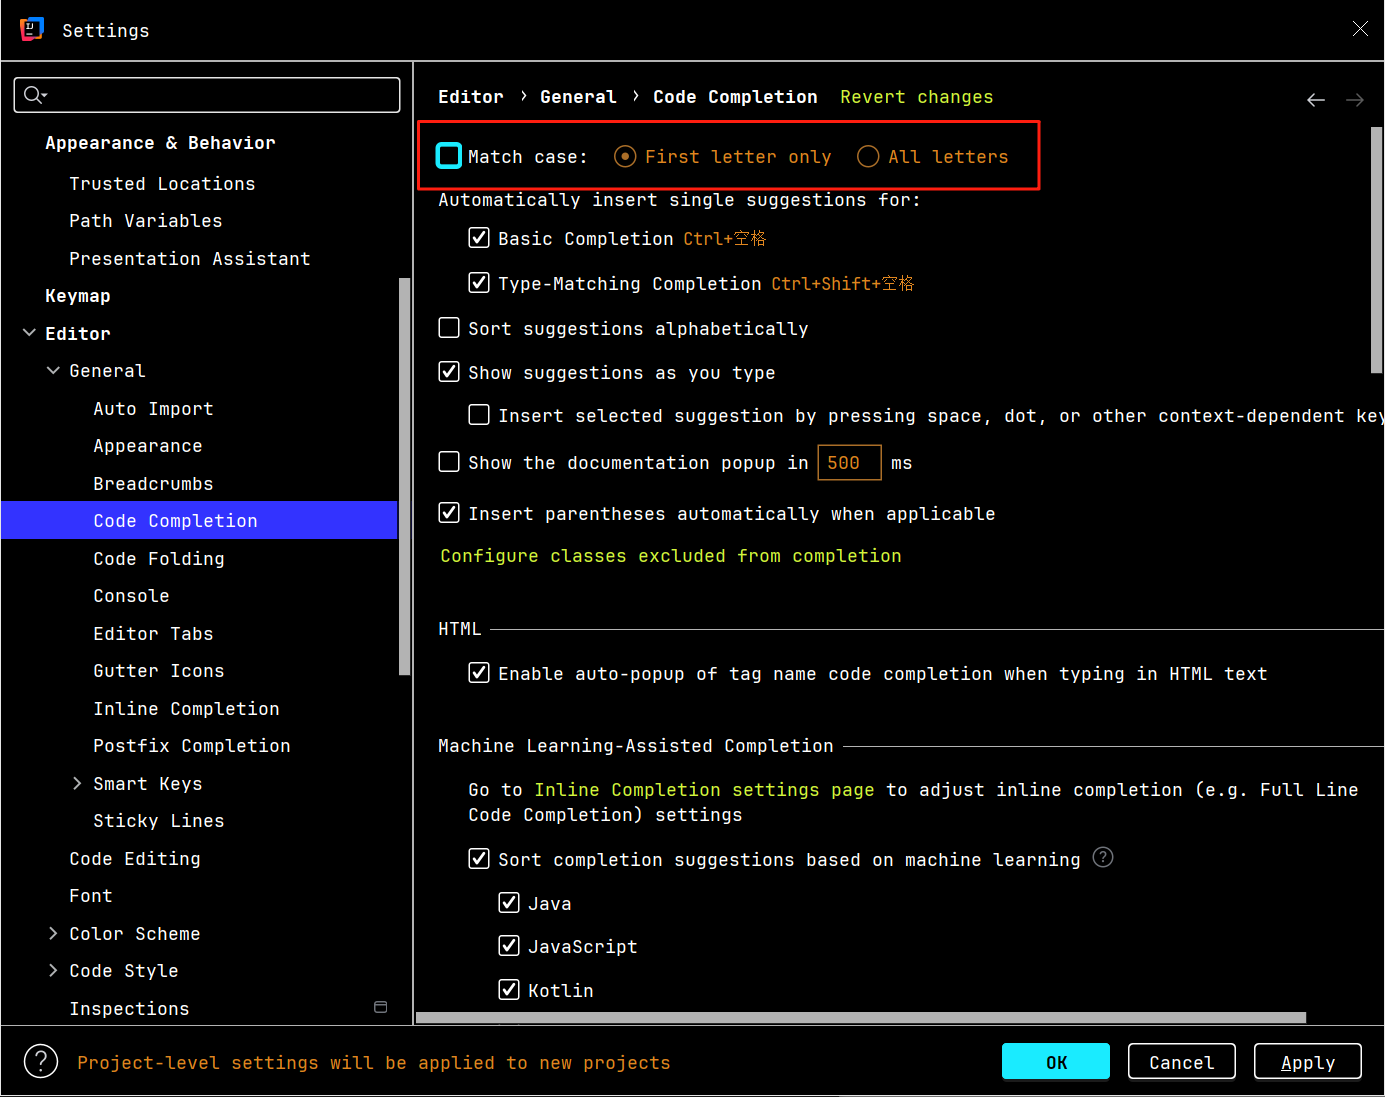Click the machine learning help hint icon
The width and height of the screenshot is (1385, 1097).
click(x=1103, y=858)
